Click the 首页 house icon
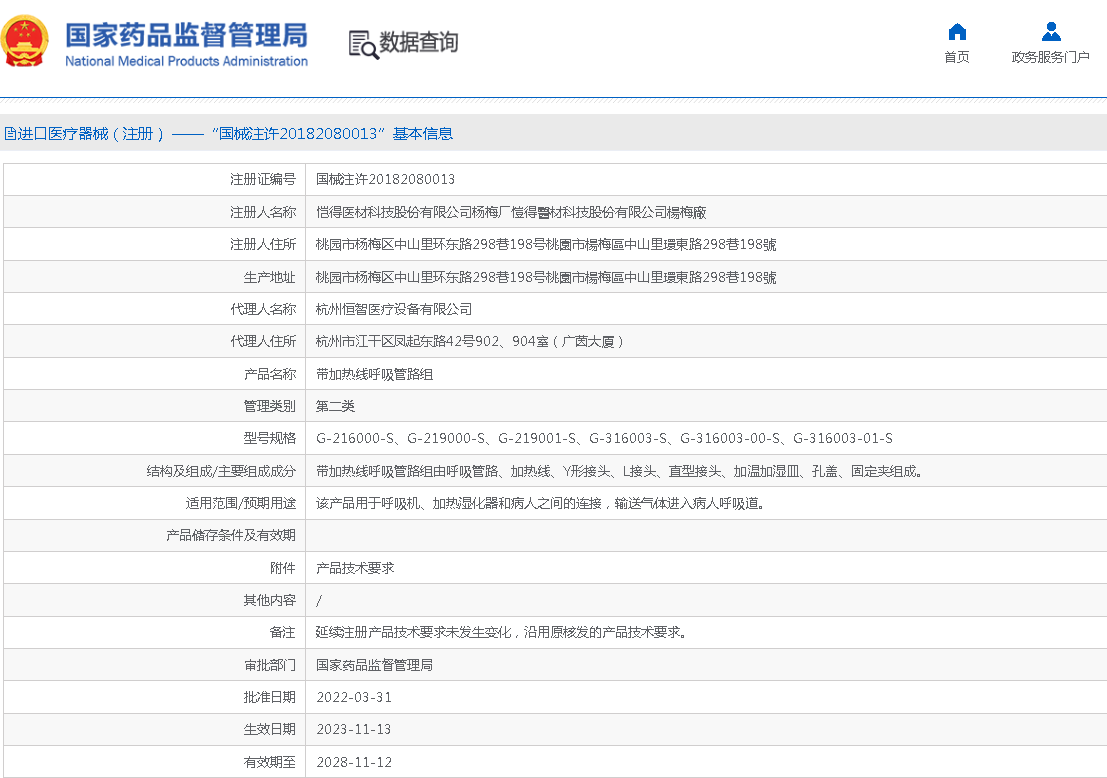 957,31
